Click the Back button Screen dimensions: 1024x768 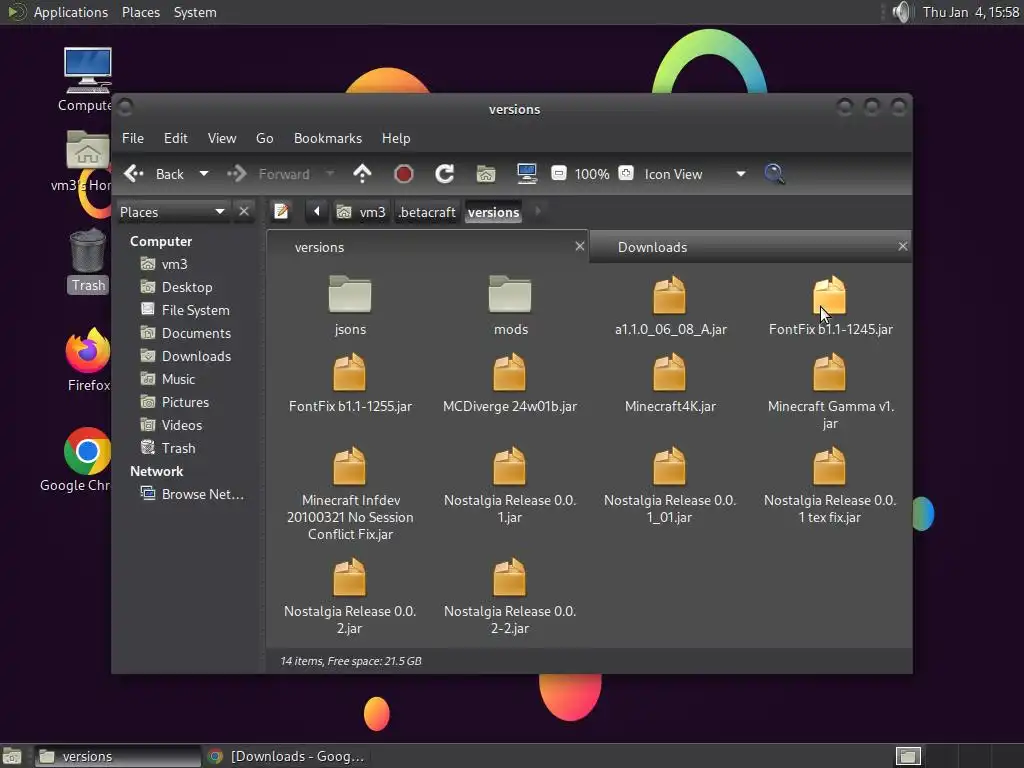tap(155, 174)
